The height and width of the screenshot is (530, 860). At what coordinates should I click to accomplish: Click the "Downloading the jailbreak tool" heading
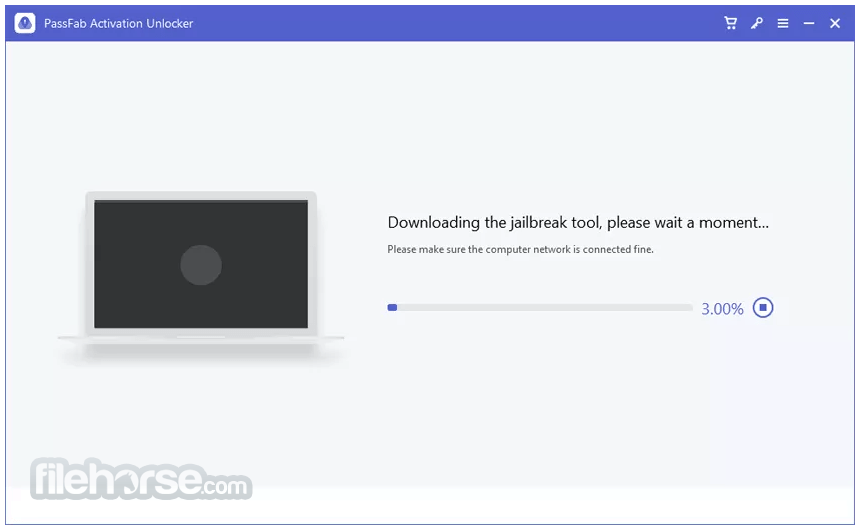click(x=578, y=223)
